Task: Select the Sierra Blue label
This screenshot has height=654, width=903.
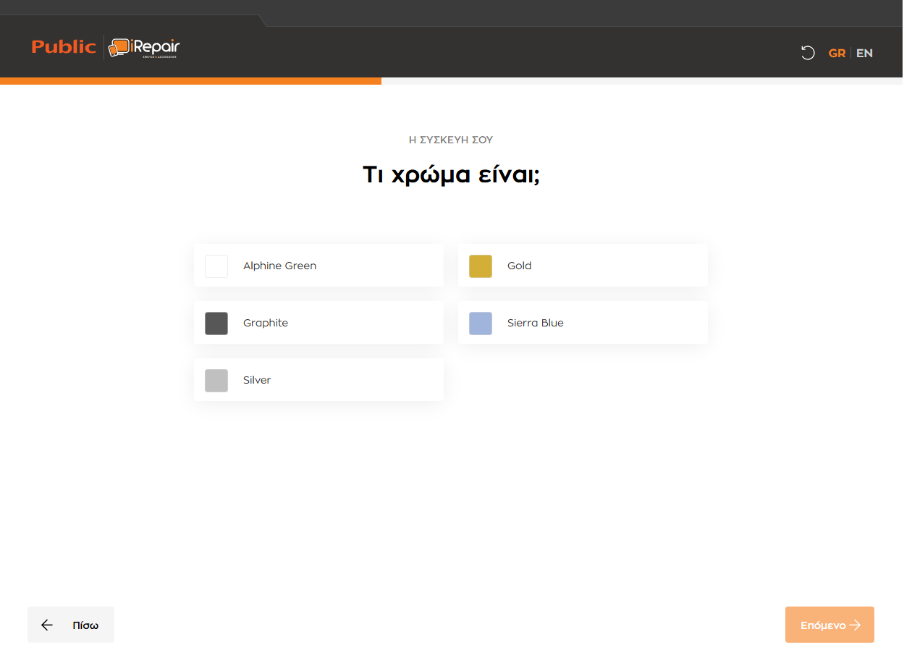Action: [535, 323]
